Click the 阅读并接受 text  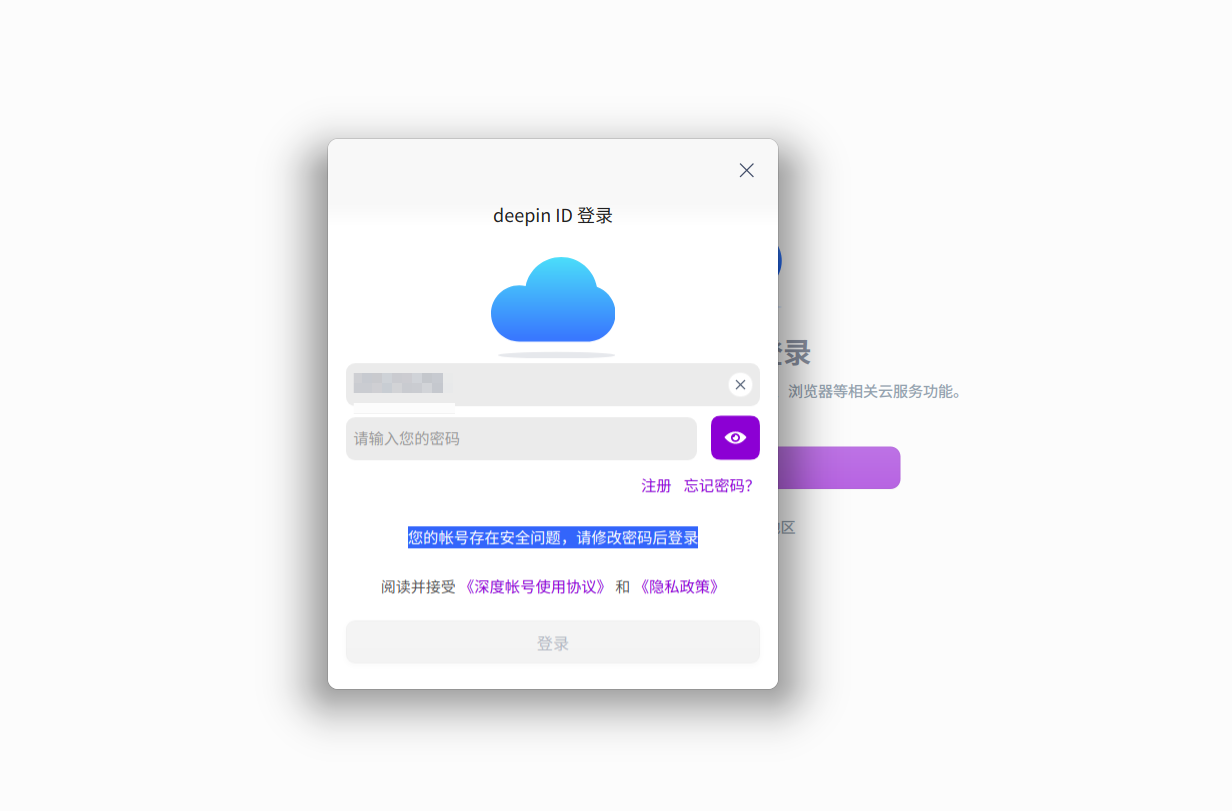tap(418, 587)
